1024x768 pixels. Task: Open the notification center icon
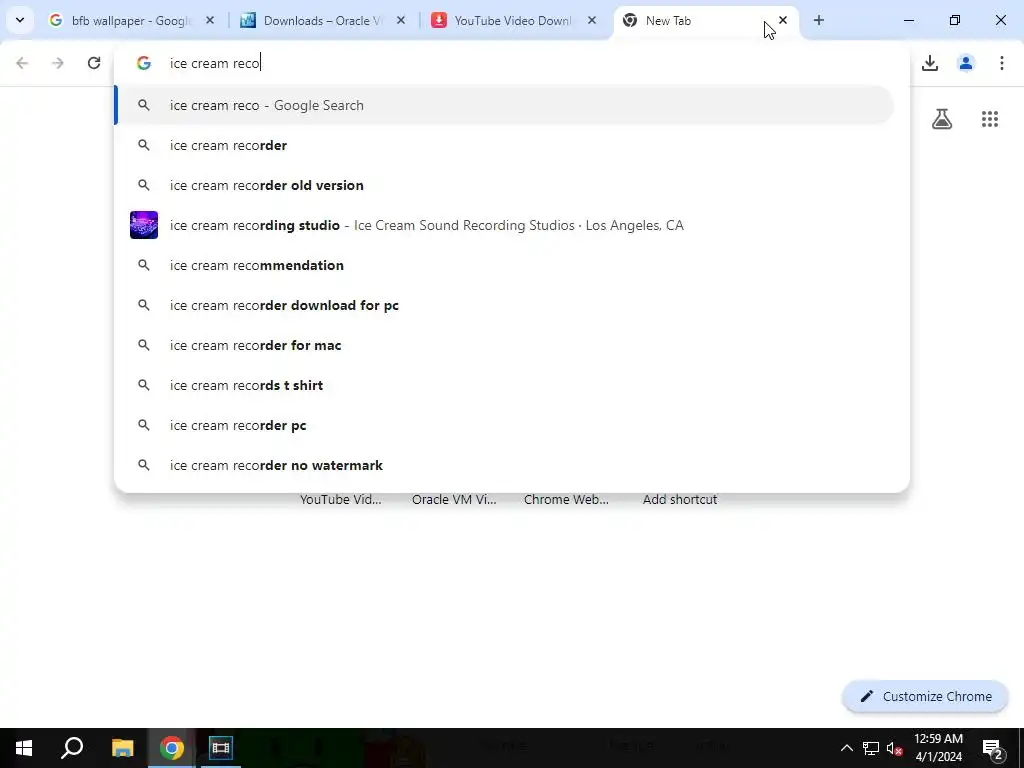point(993,748)
